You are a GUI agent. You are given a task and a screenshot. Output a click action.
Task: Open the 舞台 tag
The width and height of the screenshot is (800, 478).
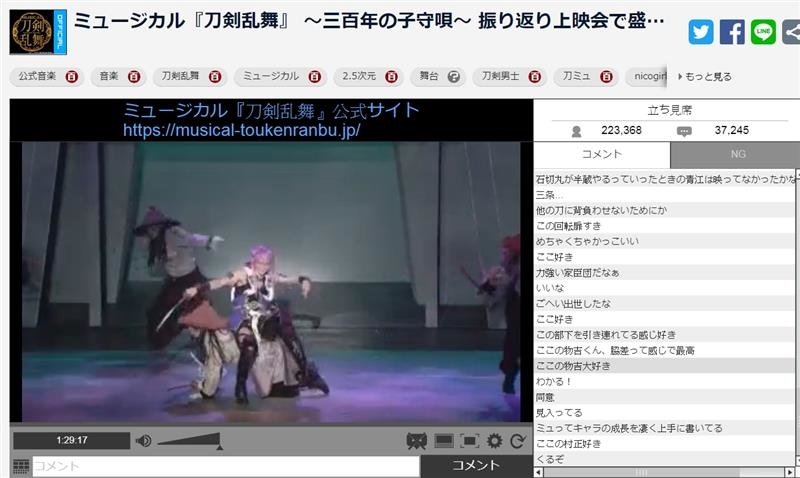(429, 76)
